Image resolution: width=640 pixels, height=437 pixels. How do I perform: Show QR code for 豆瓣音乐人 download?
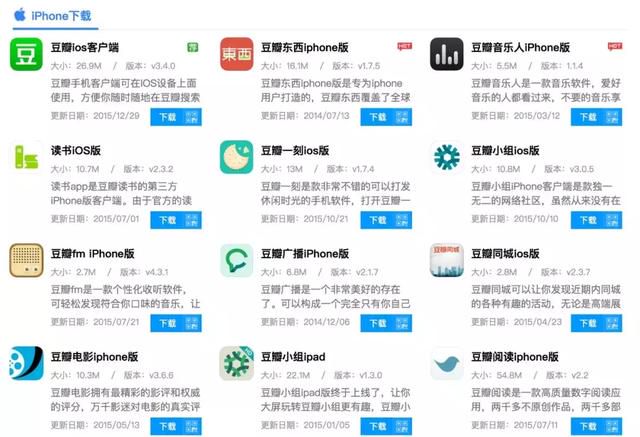pyautogui.click(x=612, y=117)
